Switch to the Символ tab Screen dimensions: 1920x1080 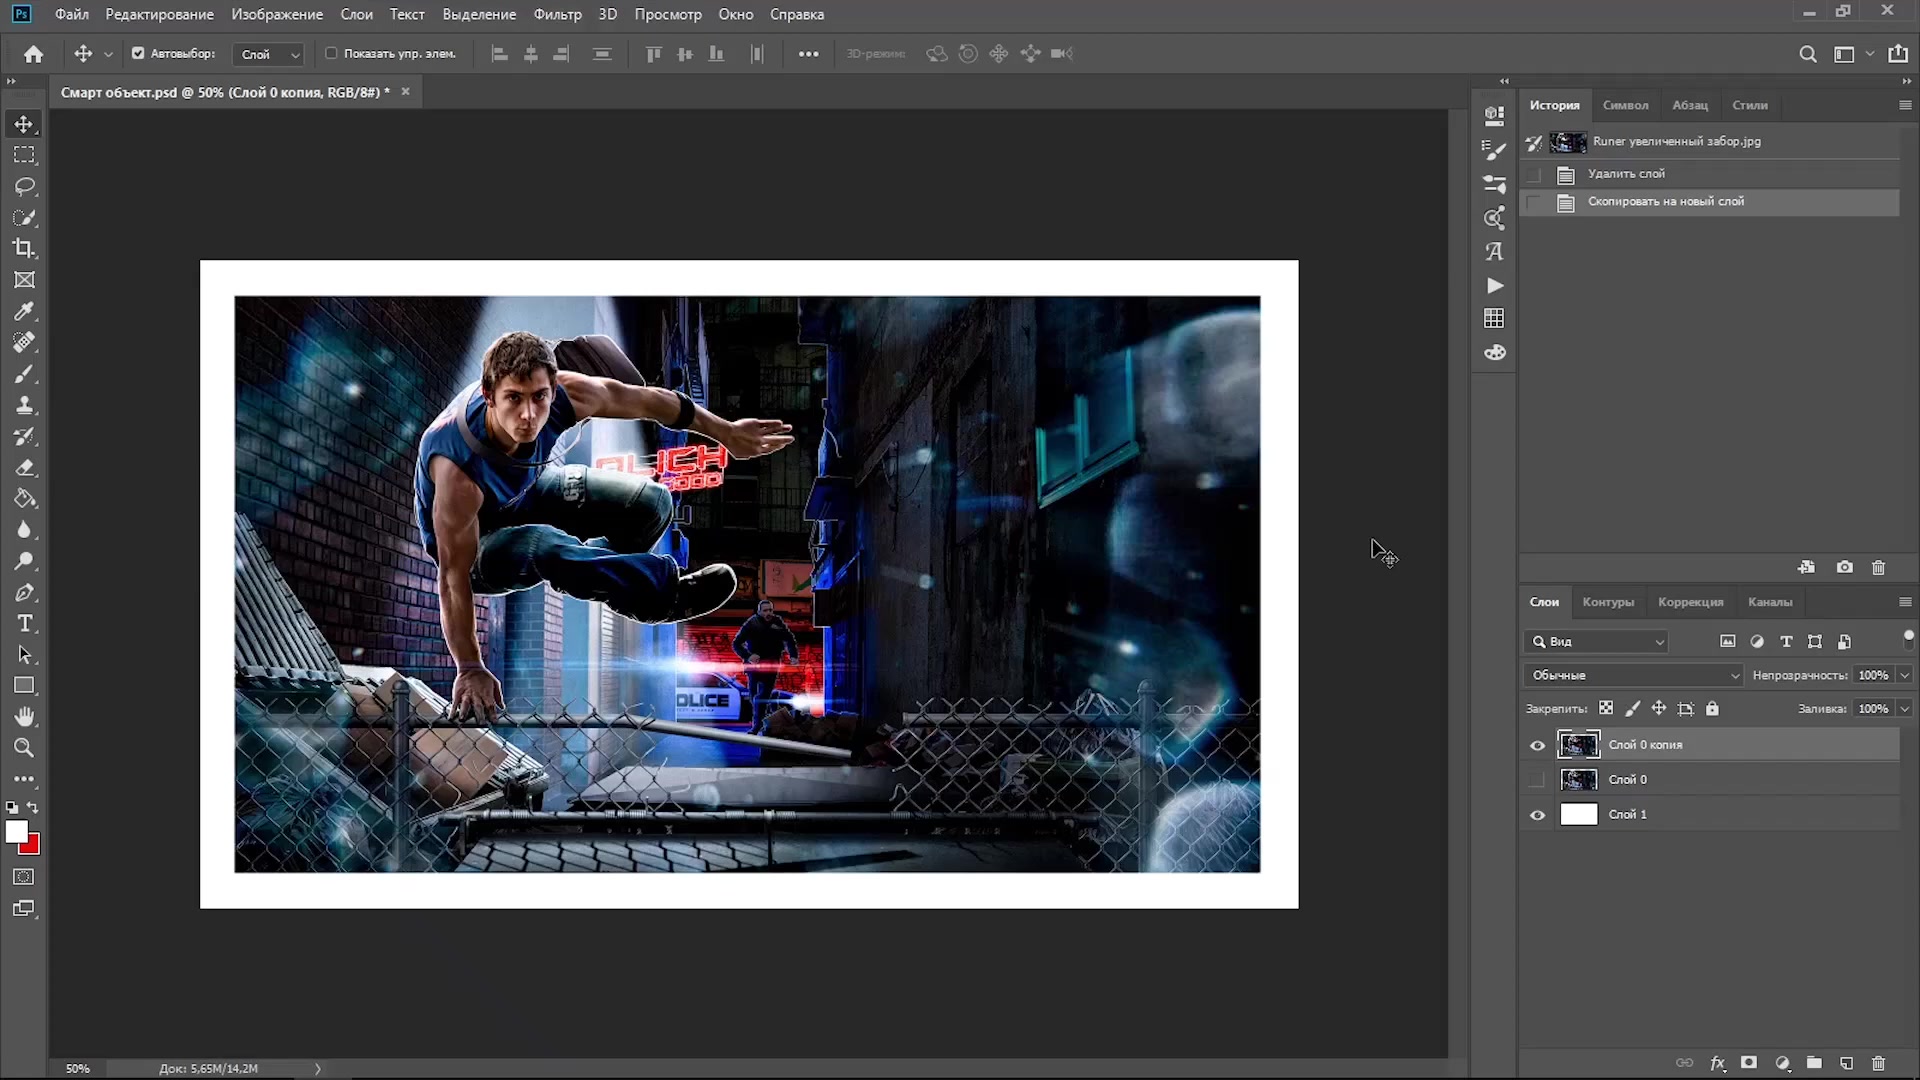(x=1625, y=105)
